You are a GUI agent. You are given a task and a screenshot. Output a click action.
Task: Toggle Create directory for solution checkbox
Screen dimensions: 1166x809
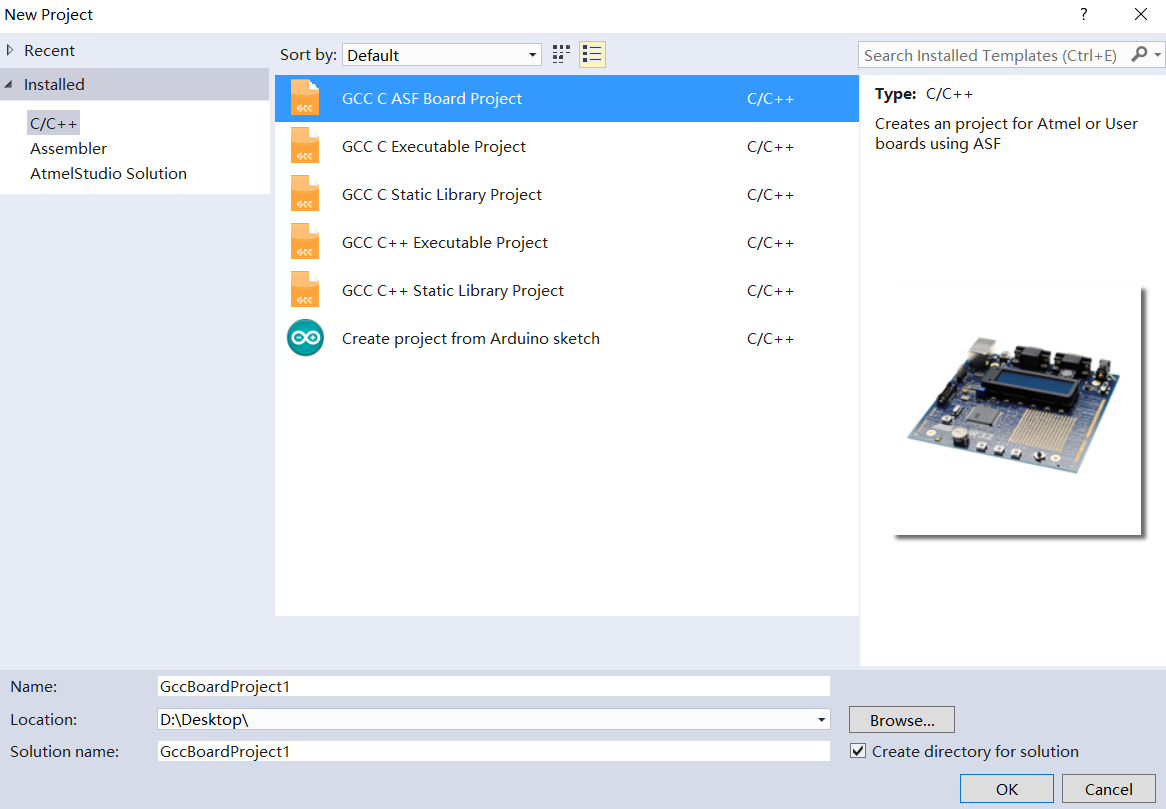pos(858,751)
